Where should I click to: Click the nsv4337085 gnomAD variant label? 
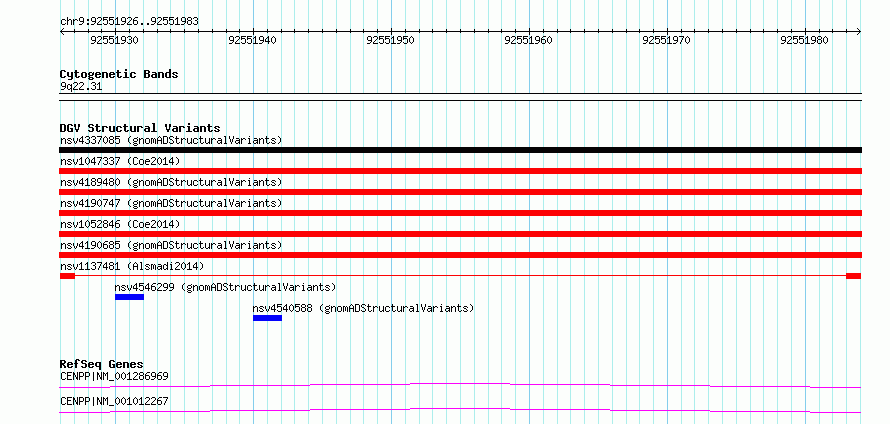click(171, 140)
